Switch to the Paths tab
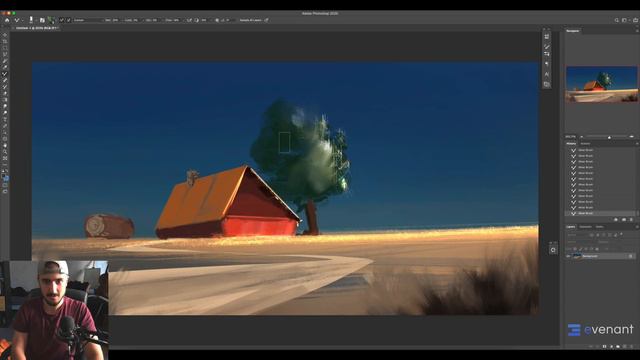Viewport: 640px width, 360px height. click(x=600, y=227)
